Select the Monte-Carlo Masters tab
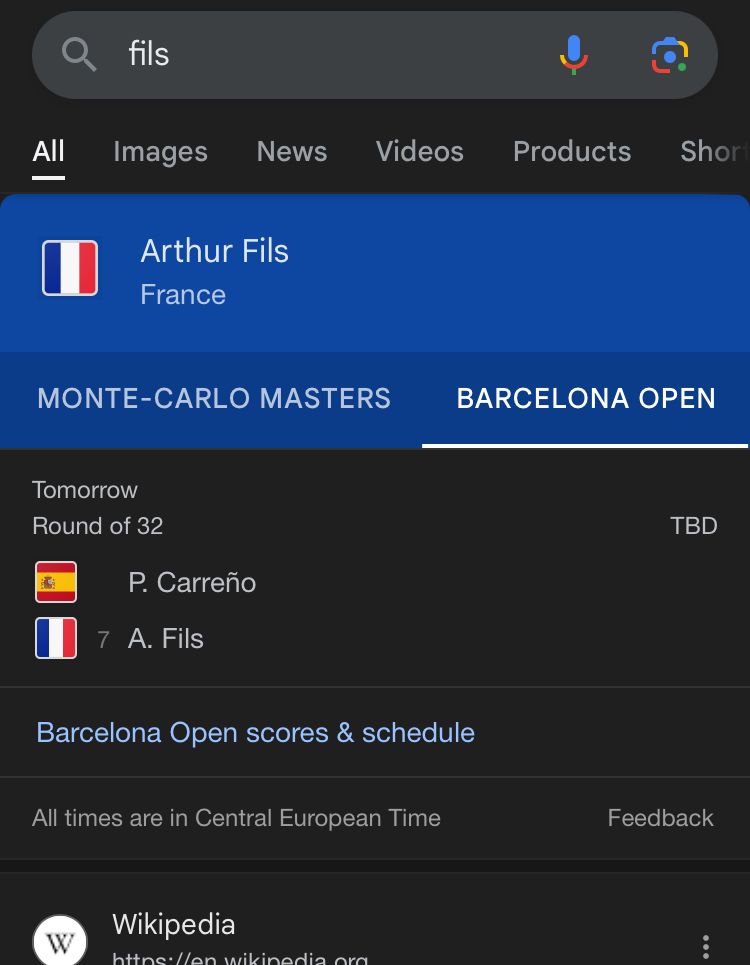Screen dimensions: 750x965 click(x=214, y=398)
